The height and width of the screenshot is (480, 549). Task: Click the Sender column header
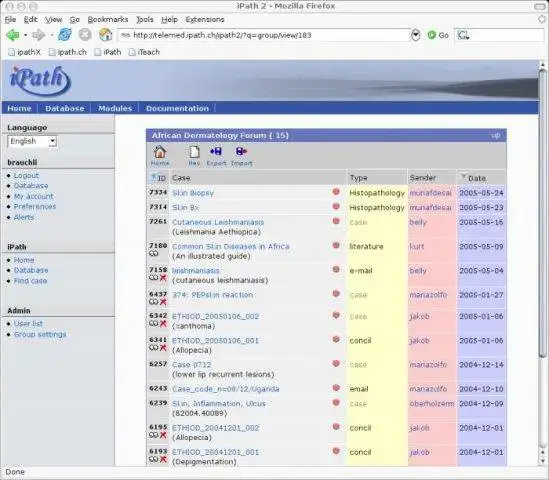click(423, 178)
